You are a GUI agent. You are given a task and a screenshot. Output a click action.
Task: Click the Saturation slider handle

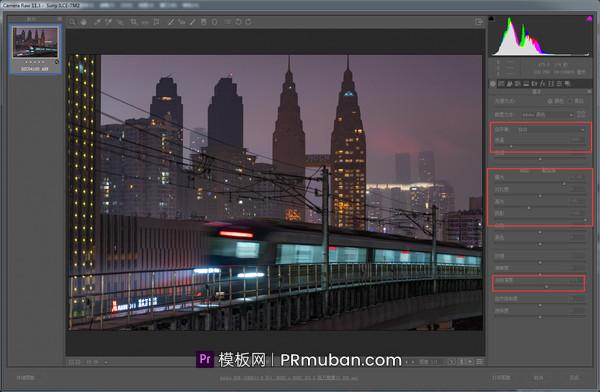(x=540, y=317)
